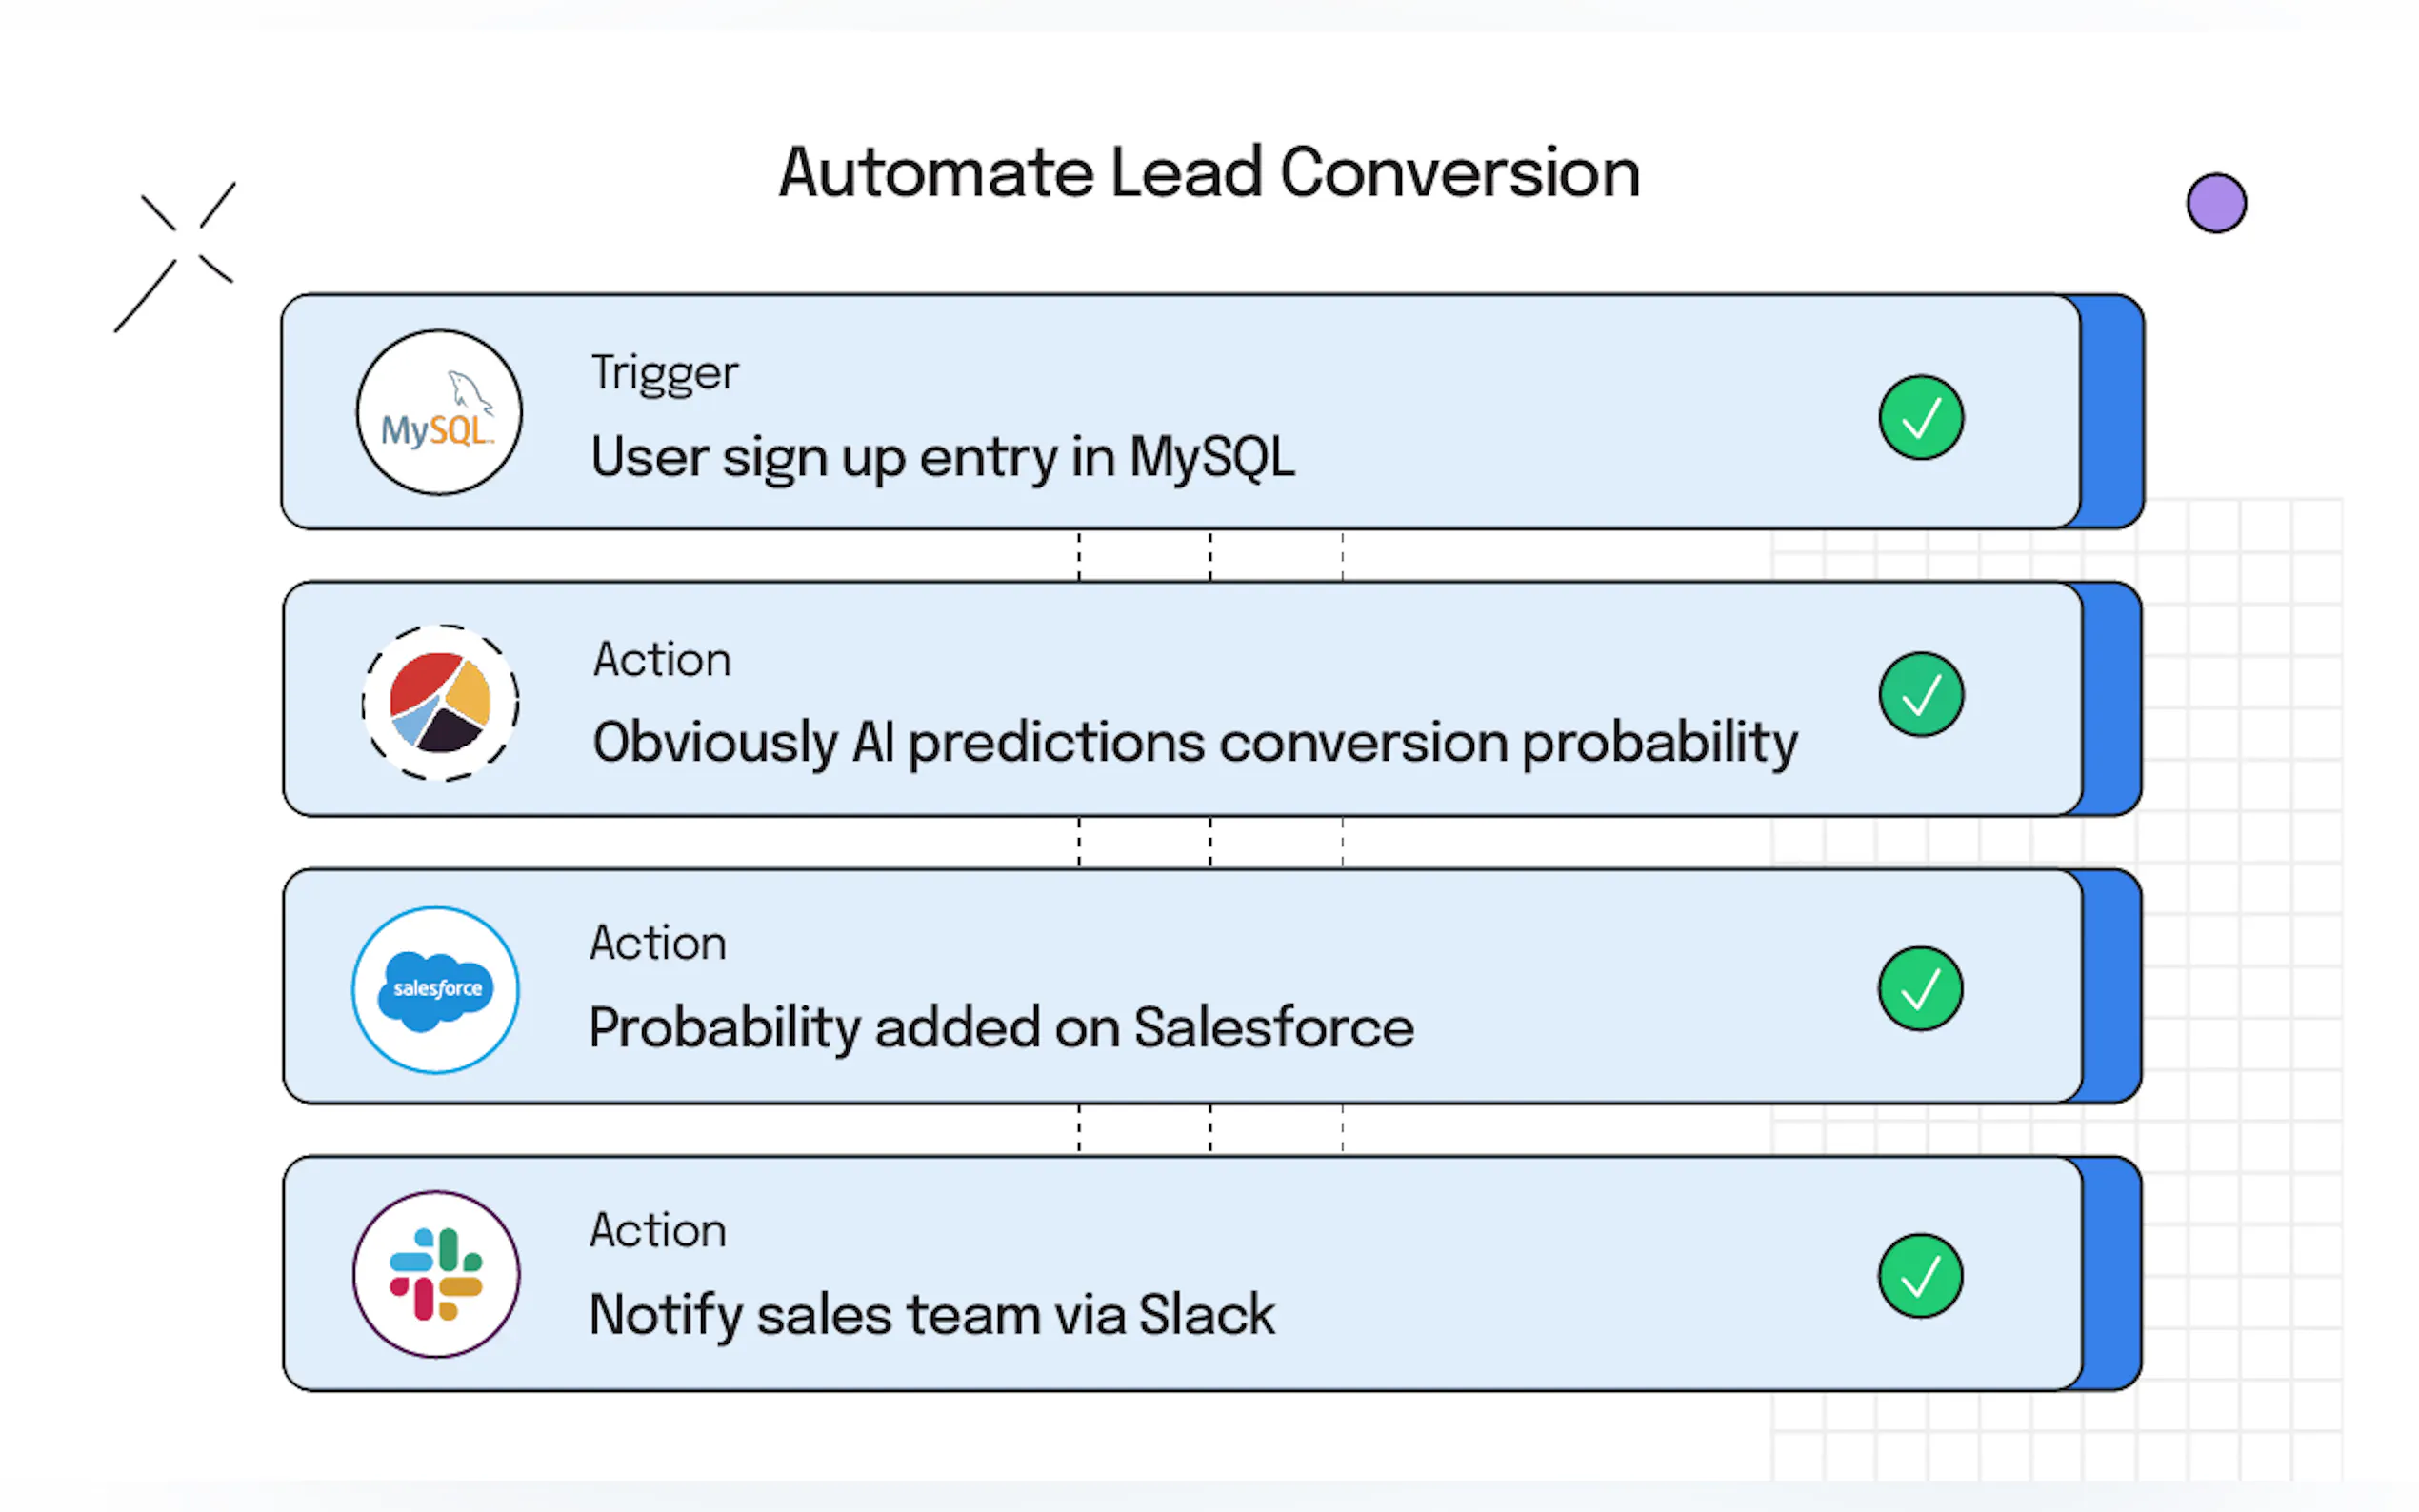Click the "Action" label above the Salesforce step

(x=658, y=943)
